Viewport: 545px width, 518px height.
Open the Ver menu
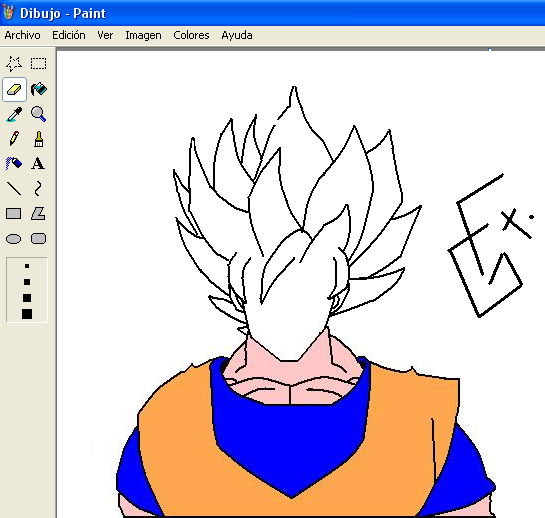(105, 35)
